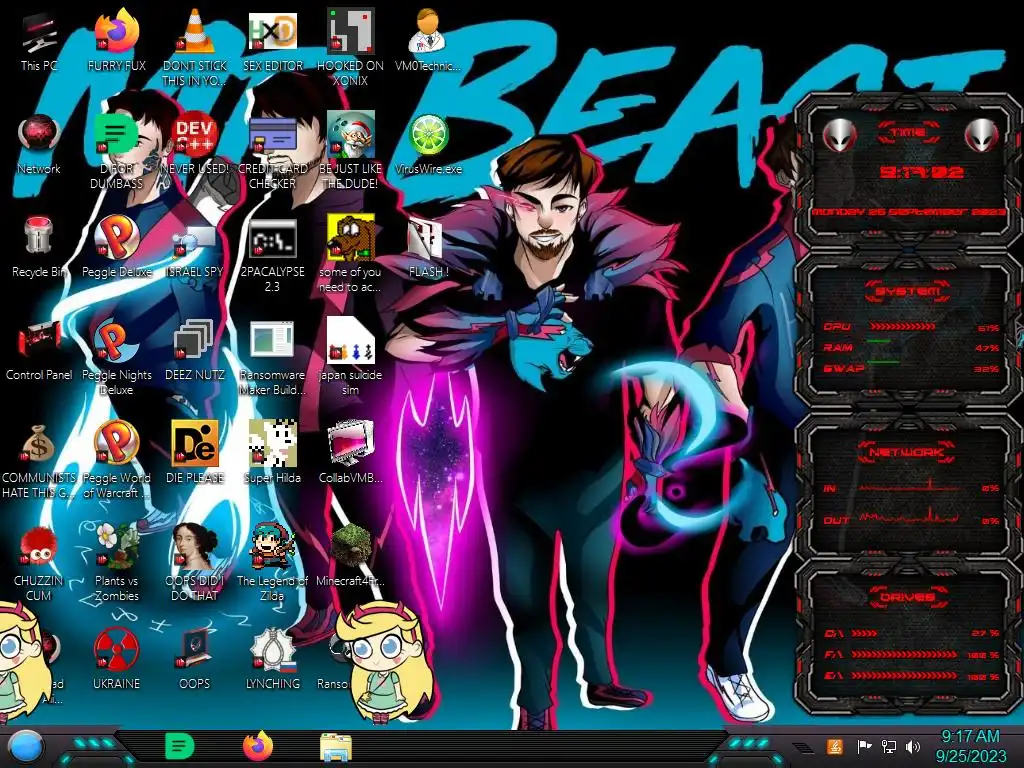The image size is (1024, 768).
Task: Click the C:\ drive entry in DRIVES widget
Action: tap(911, 633)
